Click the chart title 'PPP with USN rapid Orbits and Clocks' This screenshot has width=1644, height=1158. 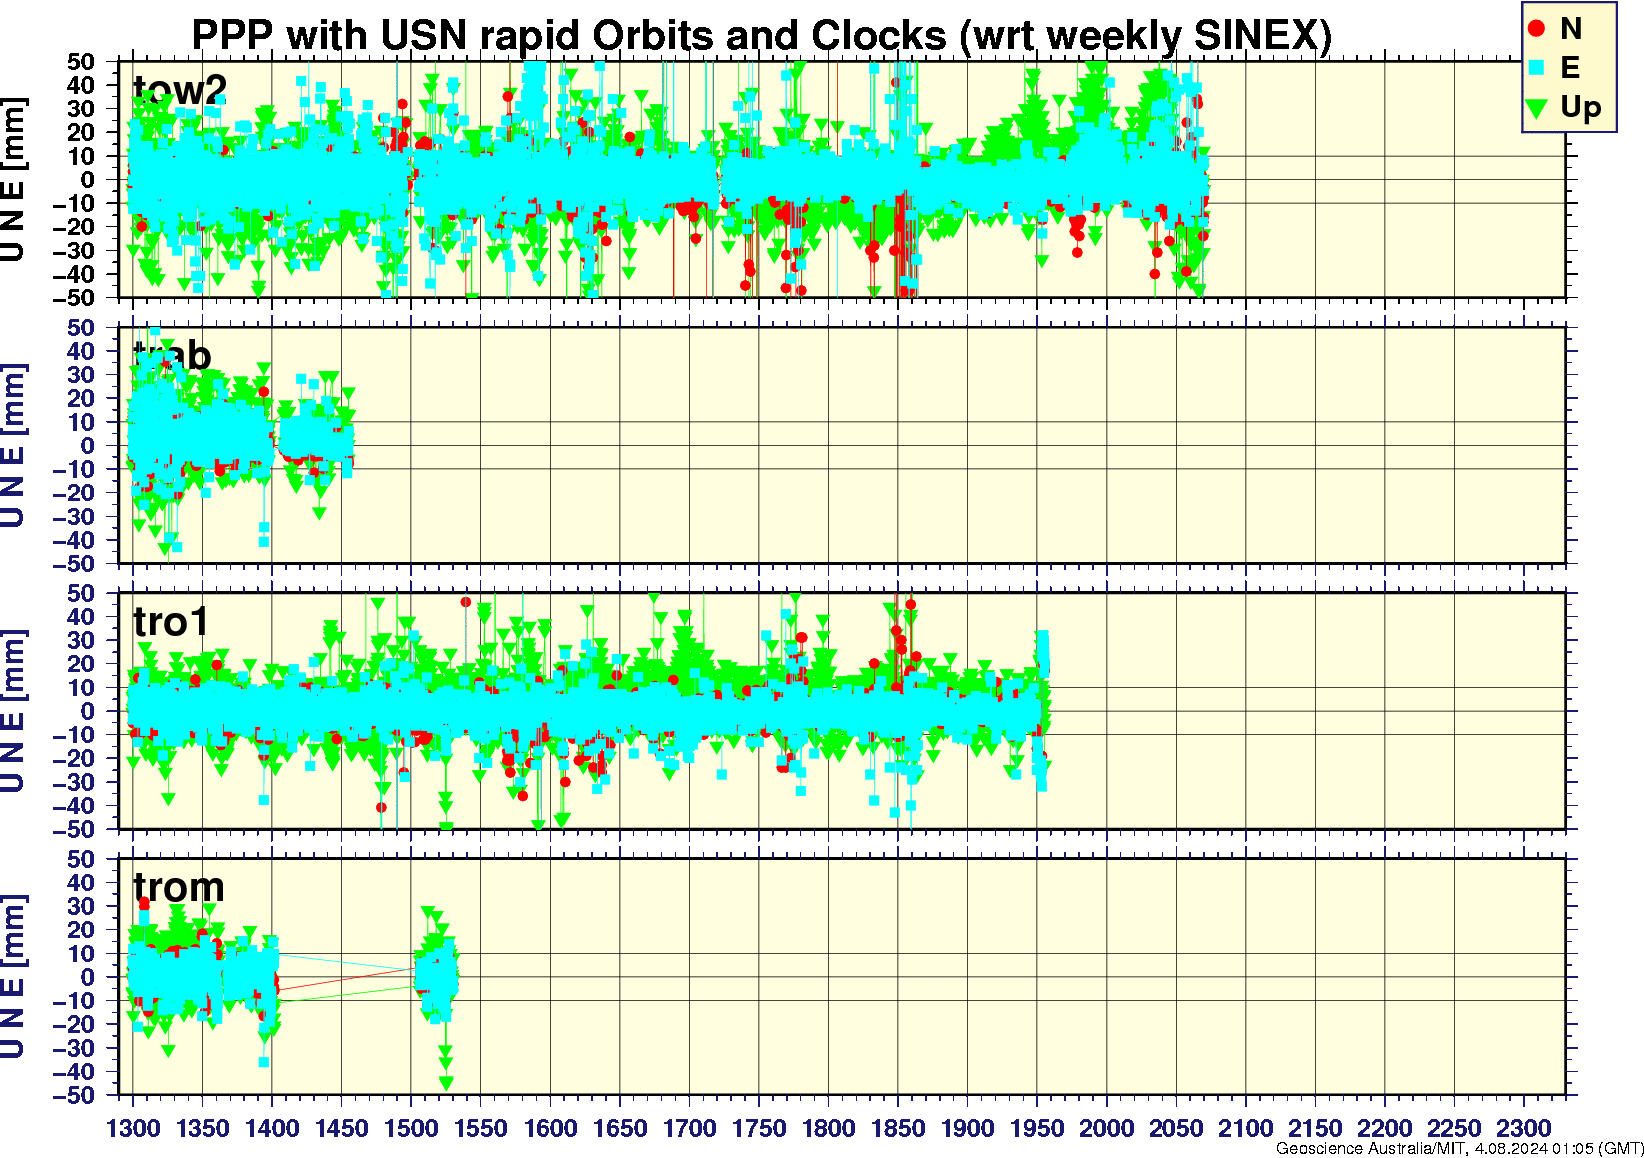coord(569,35)
